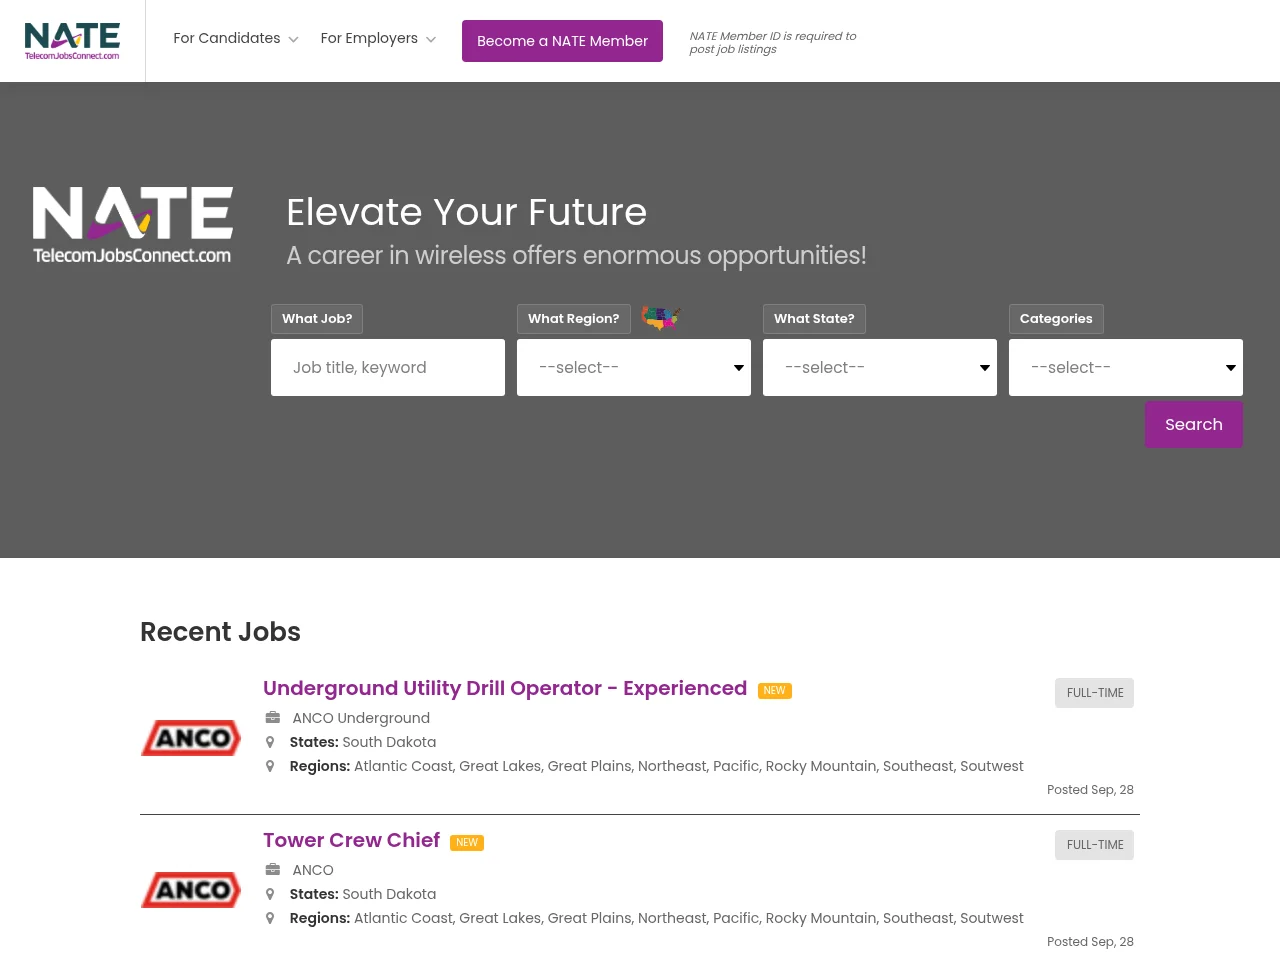
Task: Open the Categories select dropdown
Action: (x=1126, y=367)
